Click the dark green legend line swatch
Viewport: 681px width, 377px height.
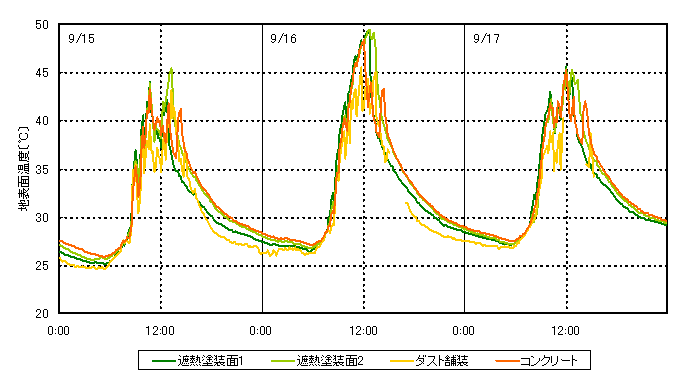(164, 361)
